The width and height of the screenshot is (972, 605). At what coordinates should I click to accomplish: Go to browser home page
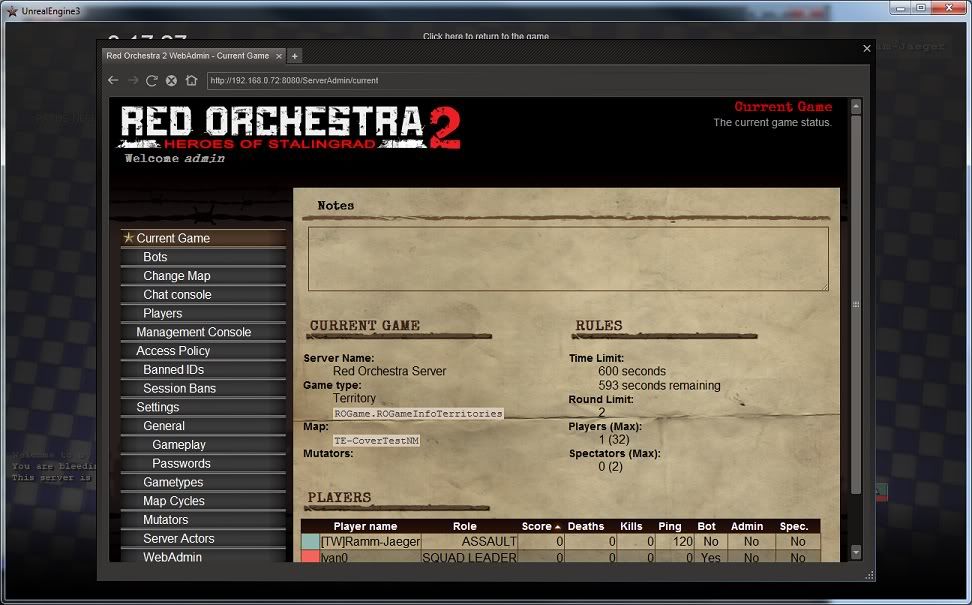click(191, 80)
